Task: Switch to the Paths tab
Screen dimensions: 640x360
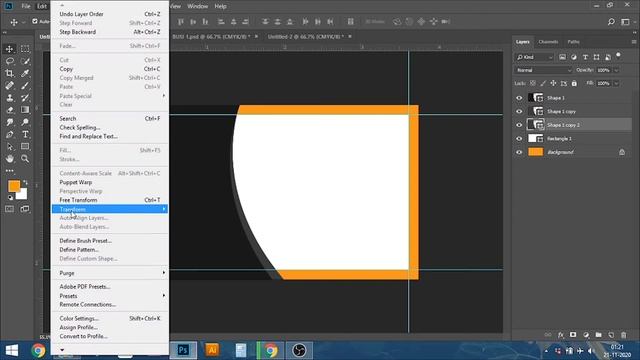Action: point(573,42)
